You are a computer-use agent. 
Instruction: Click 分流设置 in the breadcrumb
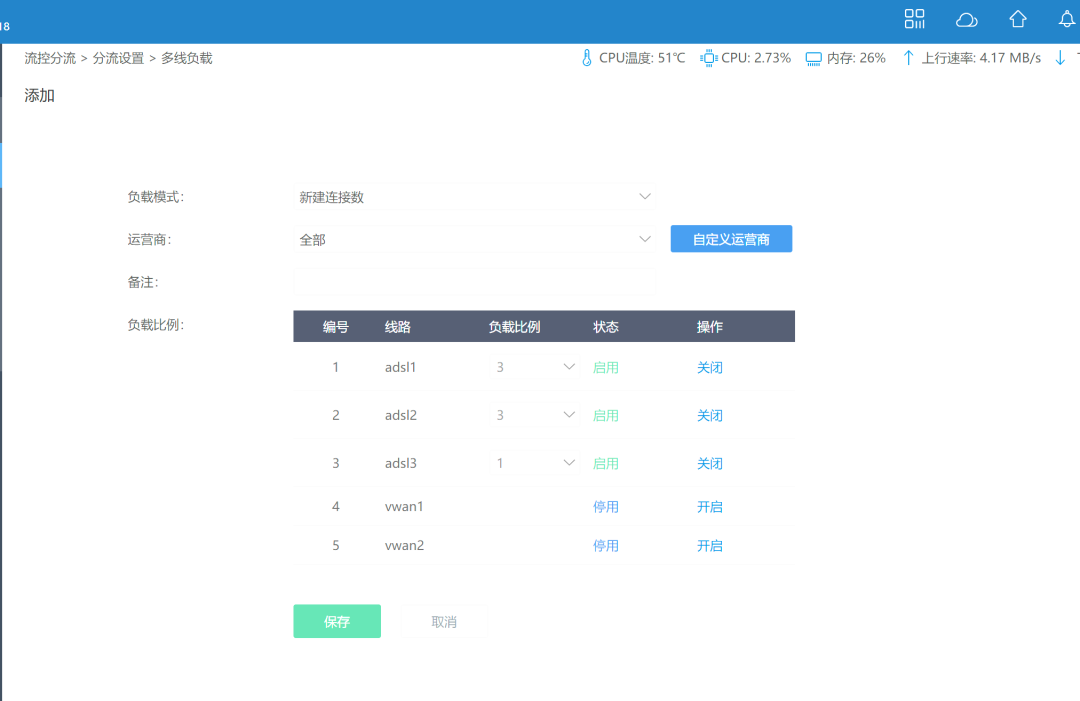pyautogui.click(x=118, y=58)
